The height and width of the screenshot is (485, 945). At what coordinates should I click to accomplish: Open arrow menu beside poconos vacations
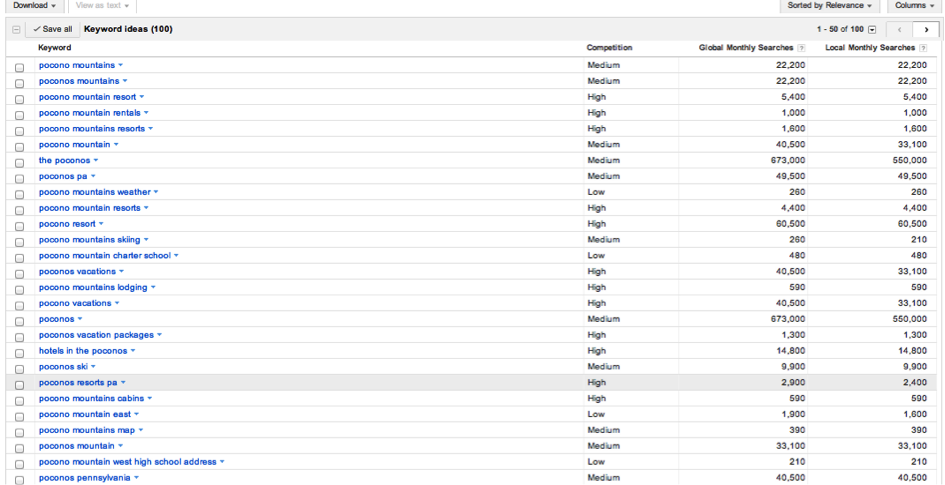121,272
